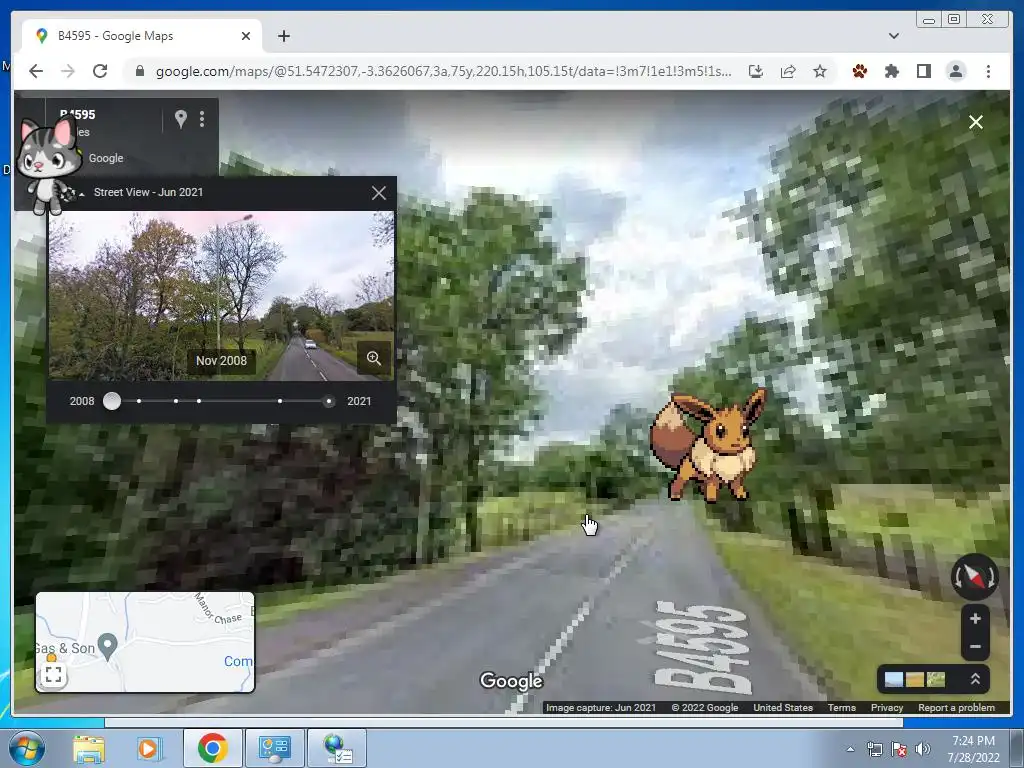Click the network tray icon
Screen dimensions: 1024x768
click(874, 749)
